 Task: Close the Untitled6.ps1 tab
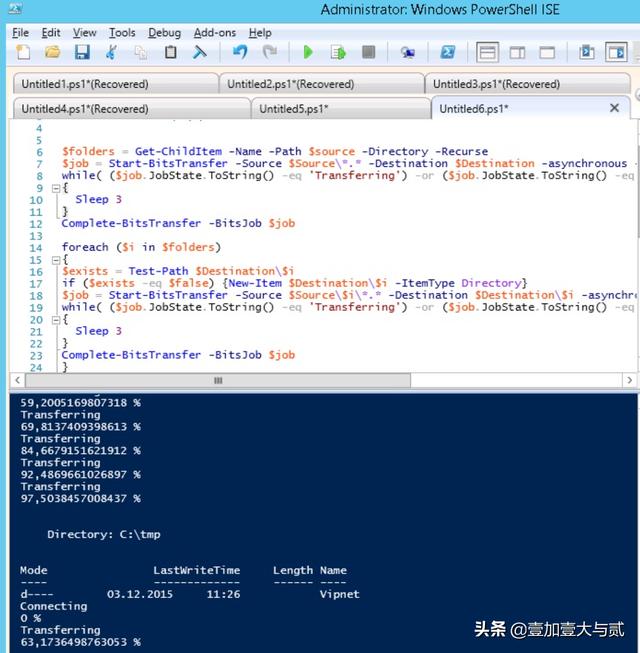click(614, 108)
